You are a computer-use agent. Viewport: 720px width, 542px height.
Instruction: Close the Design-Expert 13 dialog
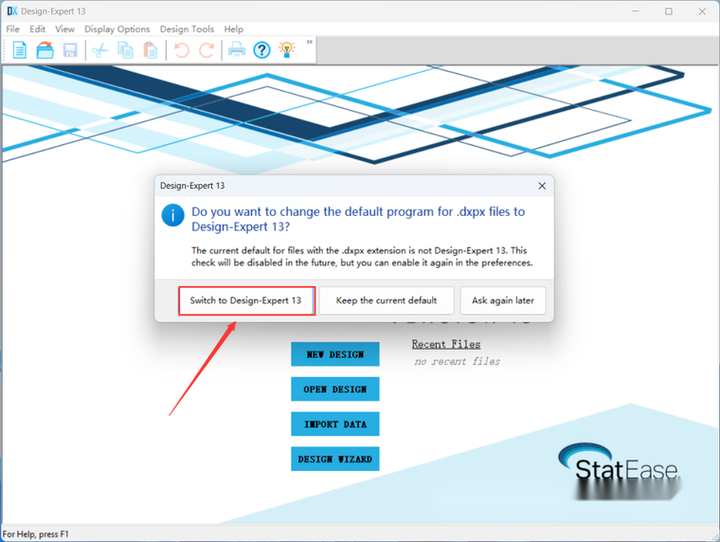[x=542, y=186]
